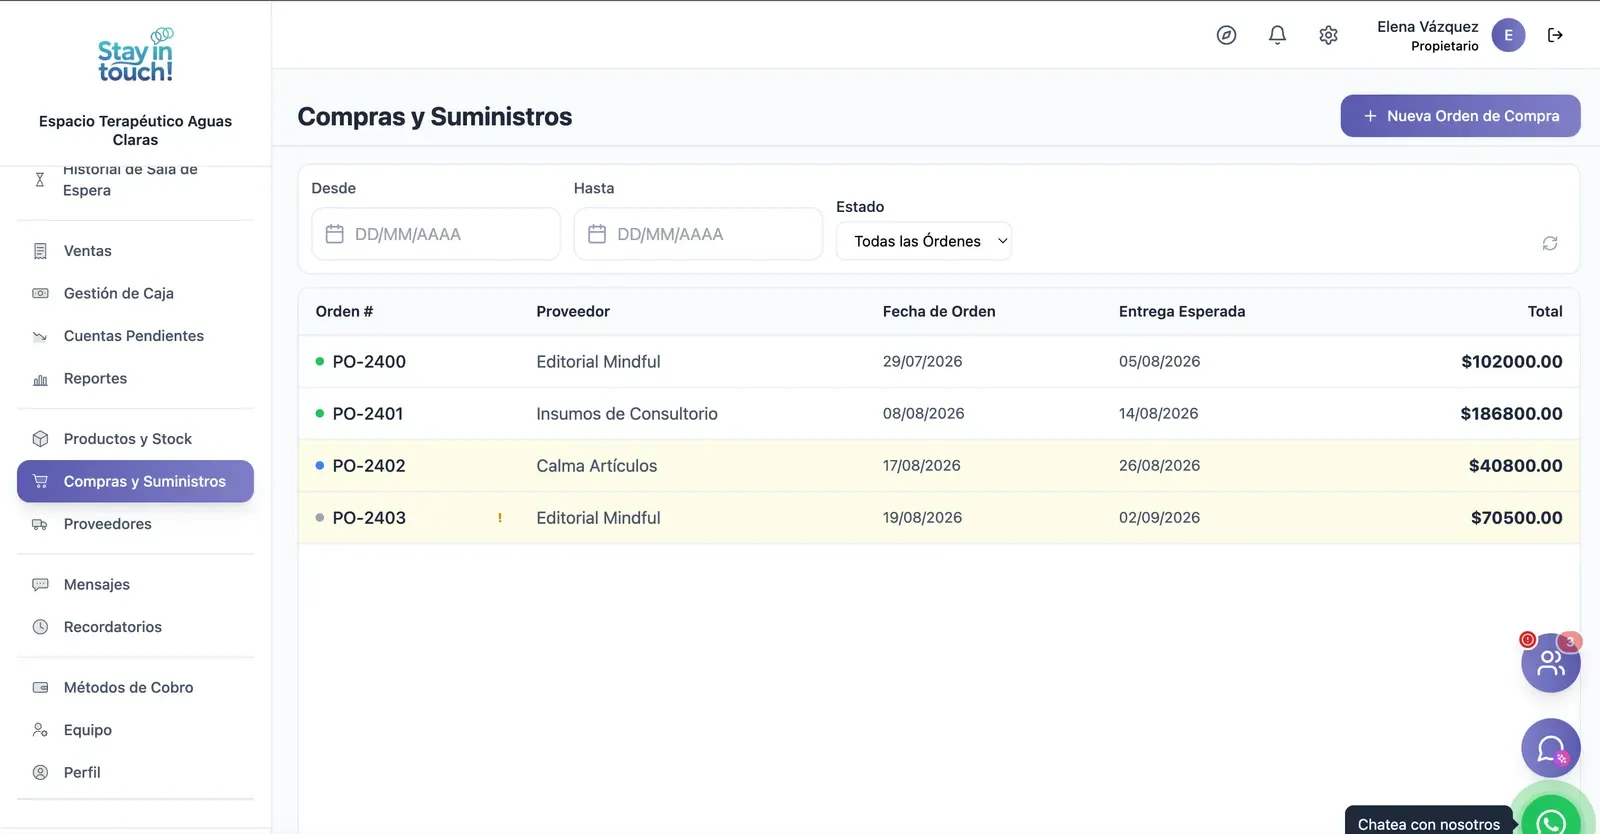Open Productos y Stock

135,439
